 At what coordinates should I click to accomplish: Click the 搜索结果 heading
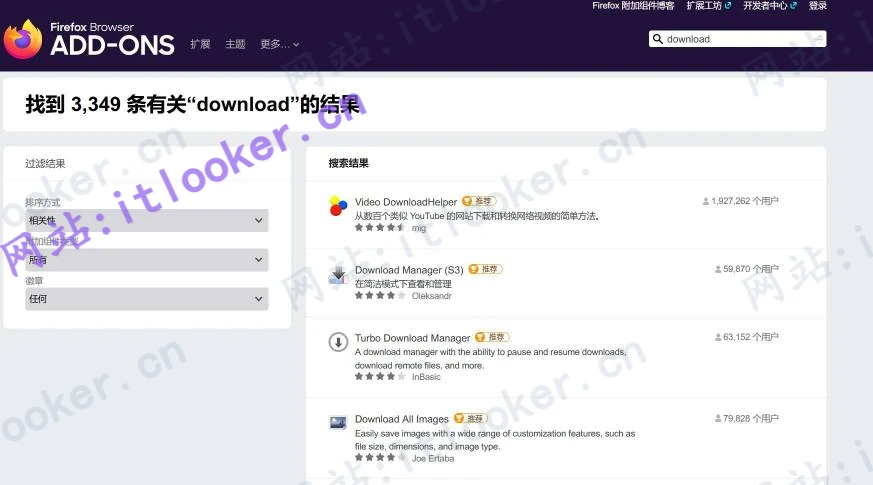tap(349, 163)
